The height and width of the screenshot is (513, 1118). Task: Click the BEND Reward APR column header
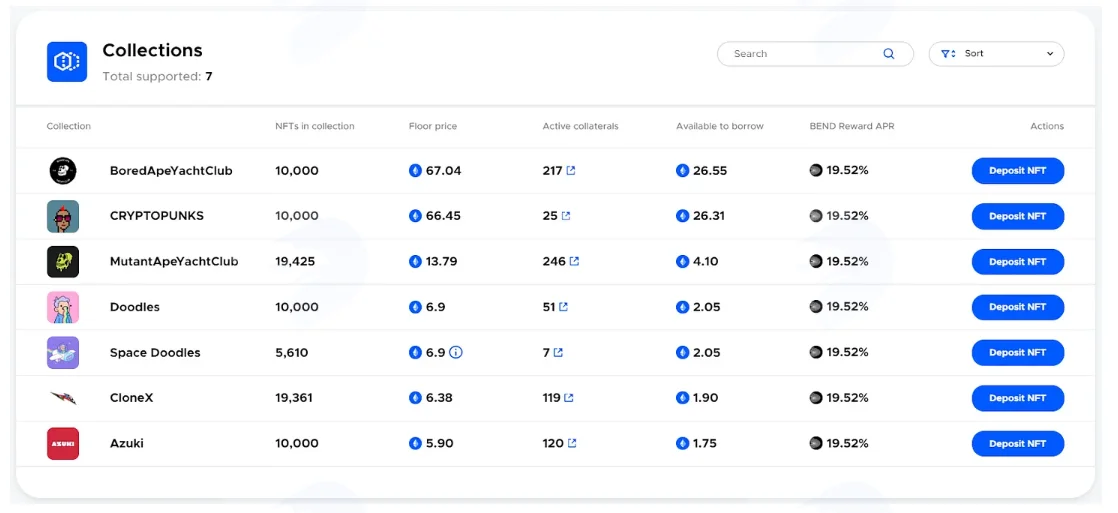pyautogui.click(x=852, y=126)
